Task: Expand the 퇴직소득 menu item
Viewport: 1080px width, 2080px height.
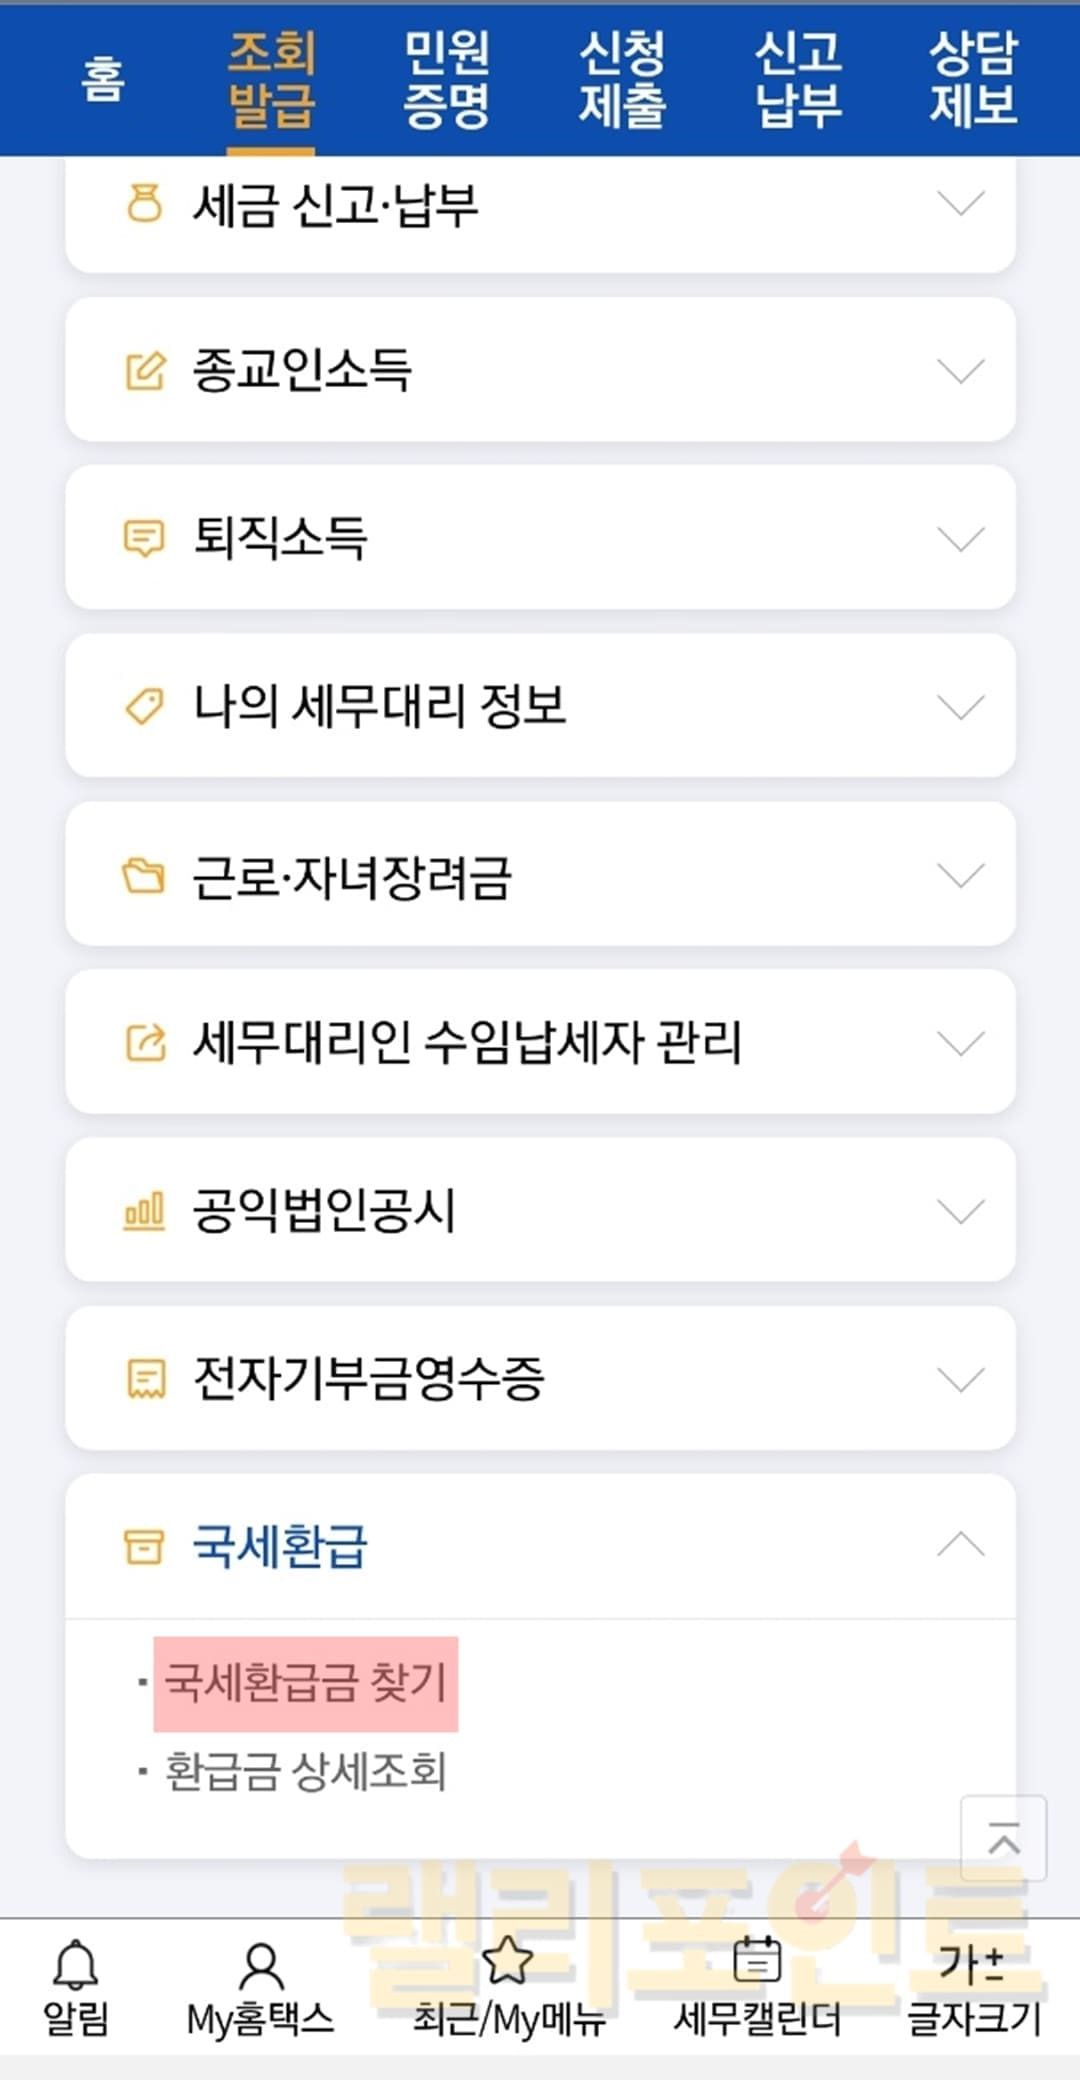Action: click(x=540, y=539)
